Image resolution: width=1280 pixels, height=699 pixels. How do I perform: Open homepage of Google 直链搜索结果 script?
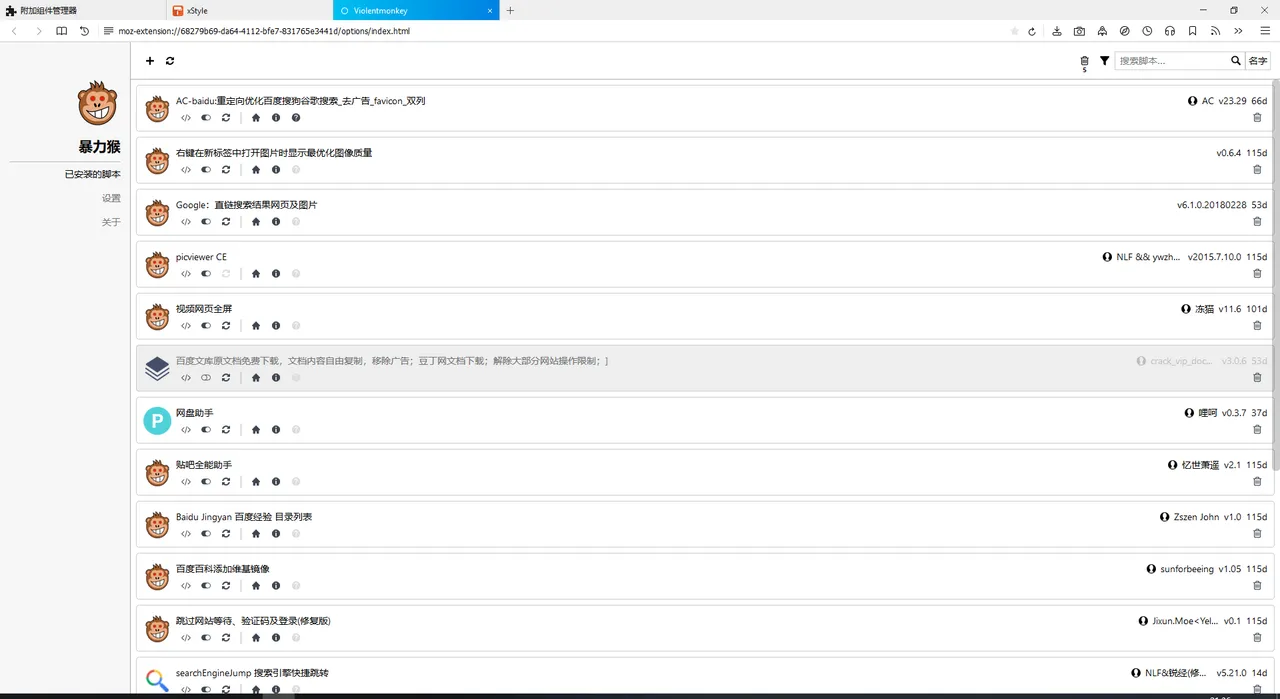click(x=256, y=222)
